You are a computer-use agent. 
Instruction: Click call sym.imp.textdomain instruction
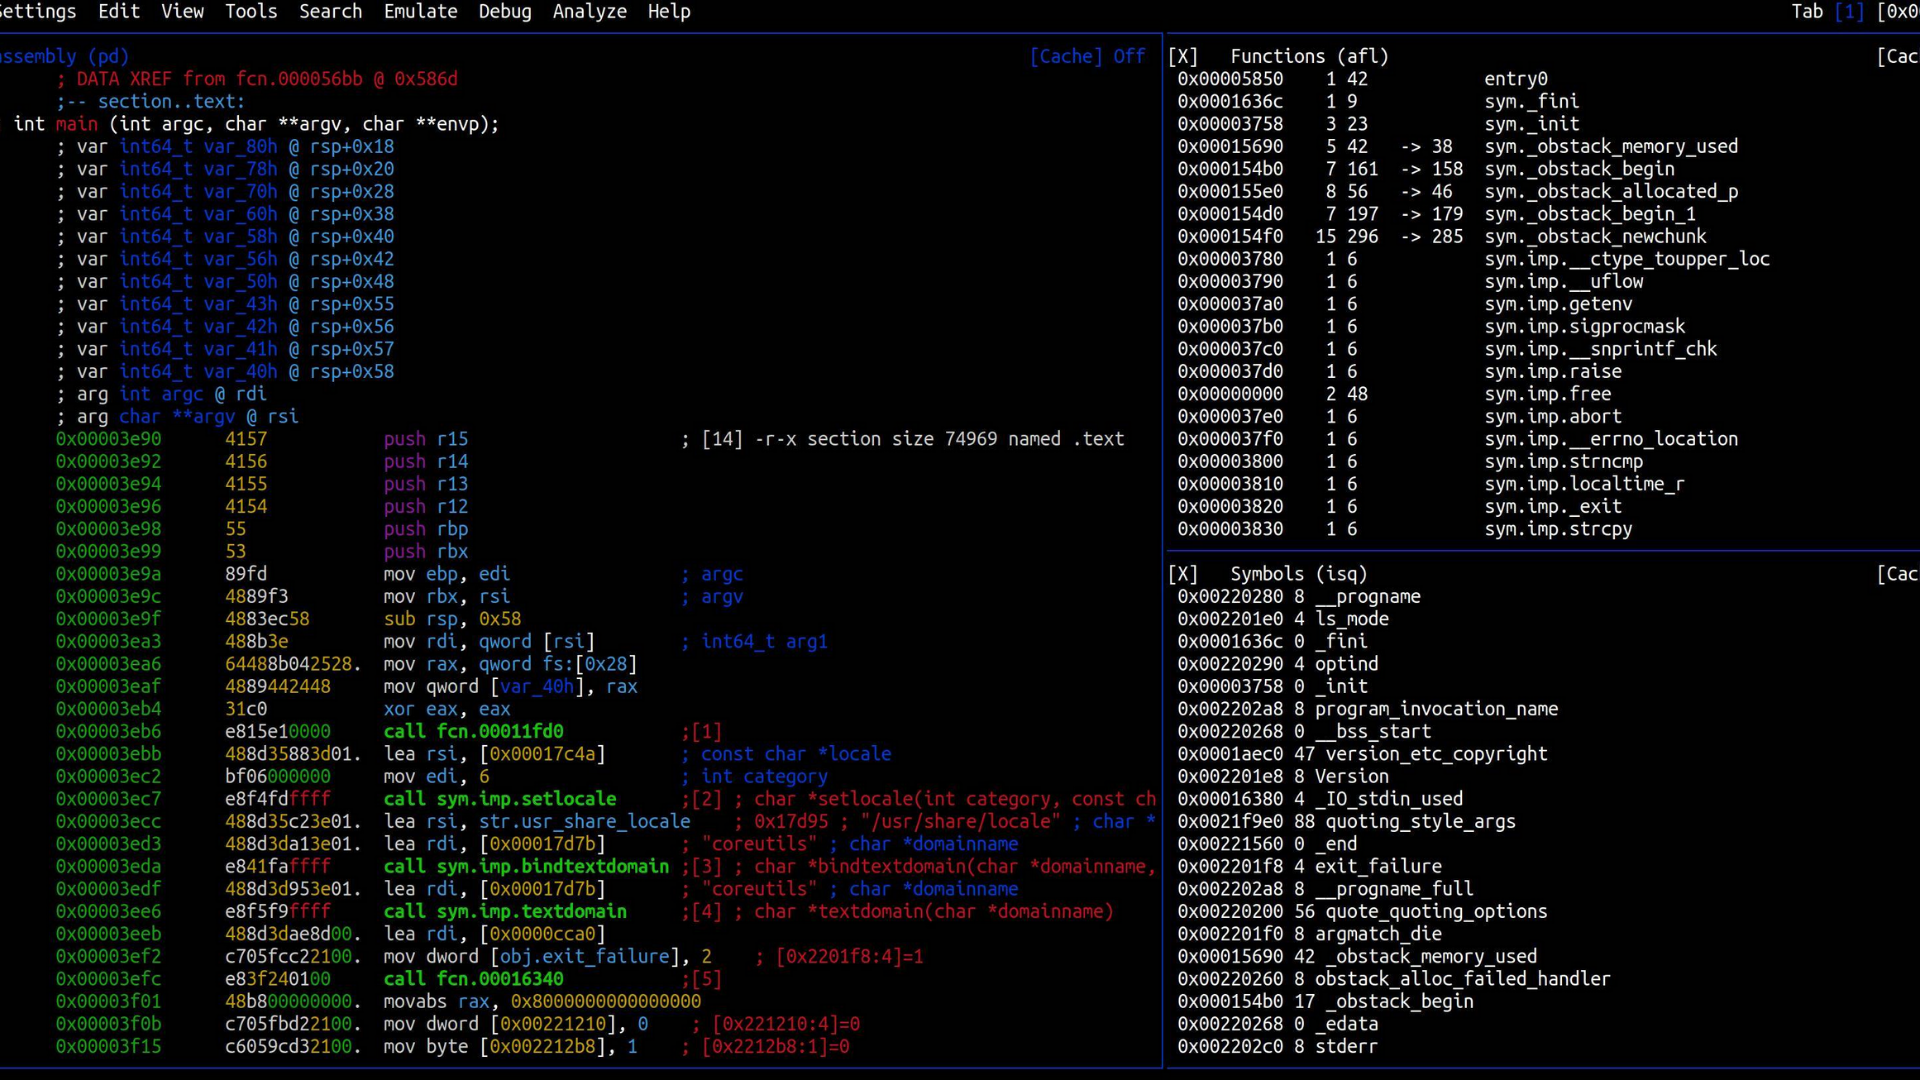click(505, 911)
